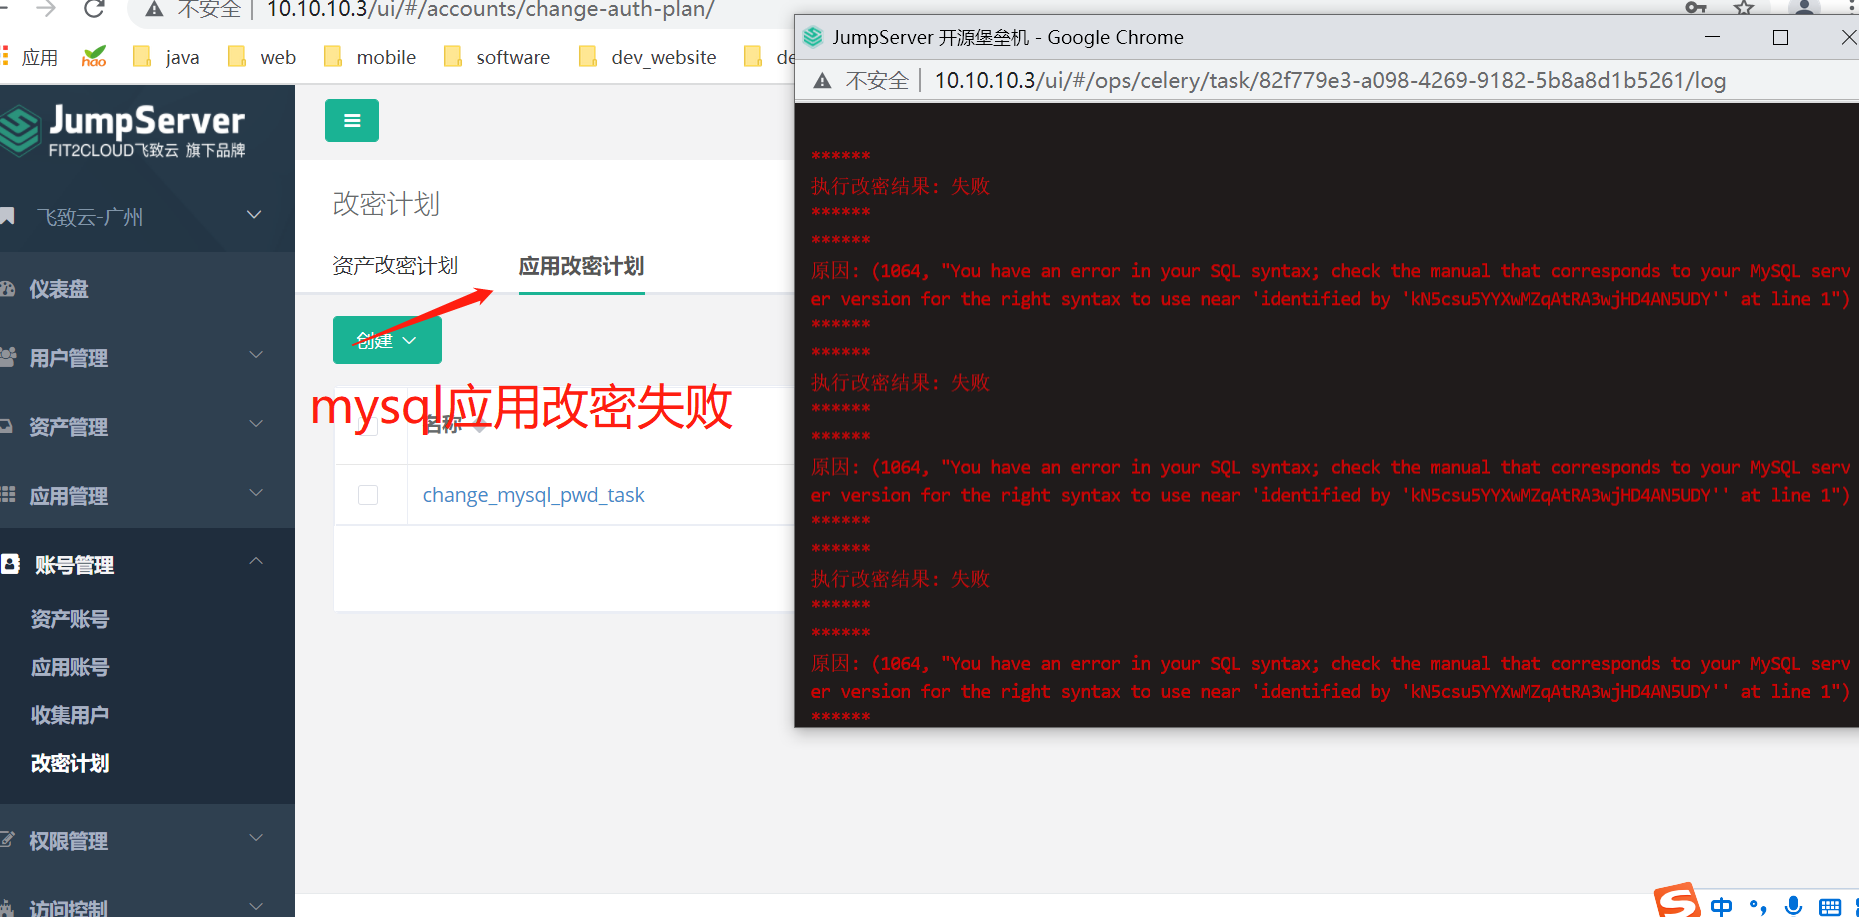Toggle the green hamburger sidebar menu button

pyautogui.click(x=352, y=121)
